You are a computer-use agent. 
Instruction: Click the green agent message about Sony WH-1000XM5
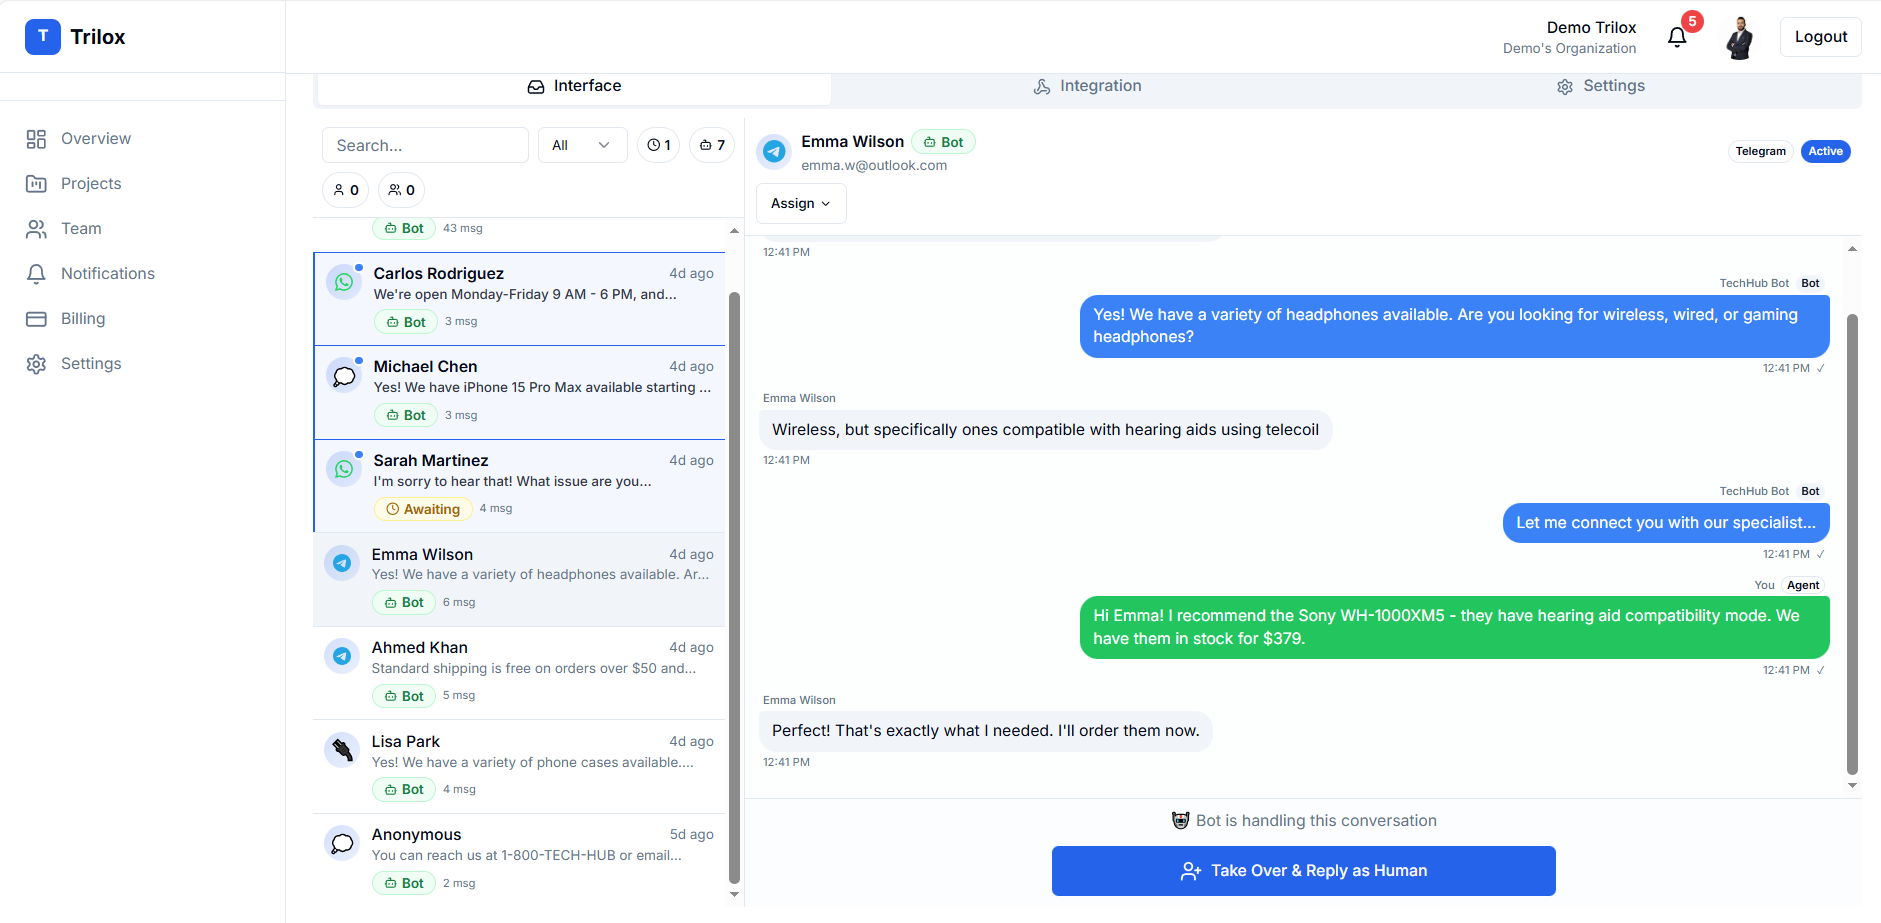1454,627
